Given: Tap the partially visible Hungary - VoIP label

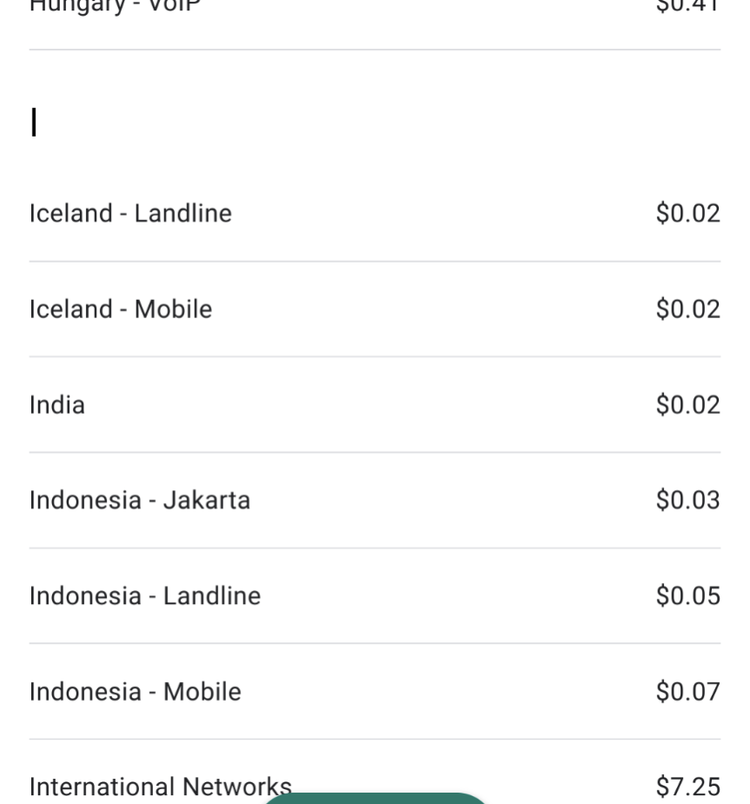Looking at the screenshot, I should pyautogui.click(x=115, y=6).
